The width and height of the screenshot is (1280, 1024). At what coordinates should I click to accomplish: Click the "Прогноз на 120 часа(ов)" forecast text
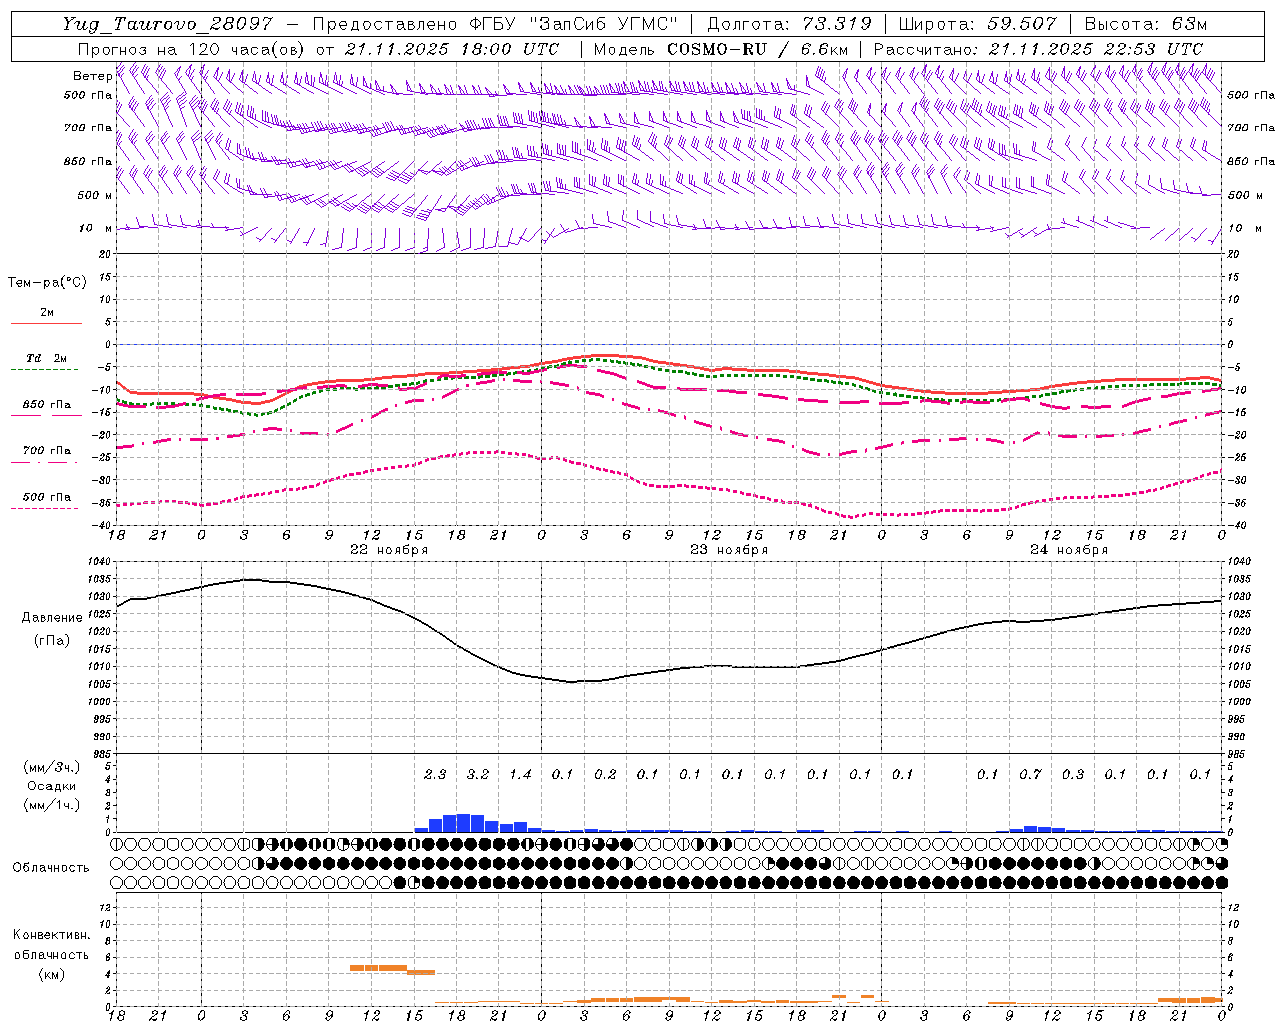(x=193, y=49)
